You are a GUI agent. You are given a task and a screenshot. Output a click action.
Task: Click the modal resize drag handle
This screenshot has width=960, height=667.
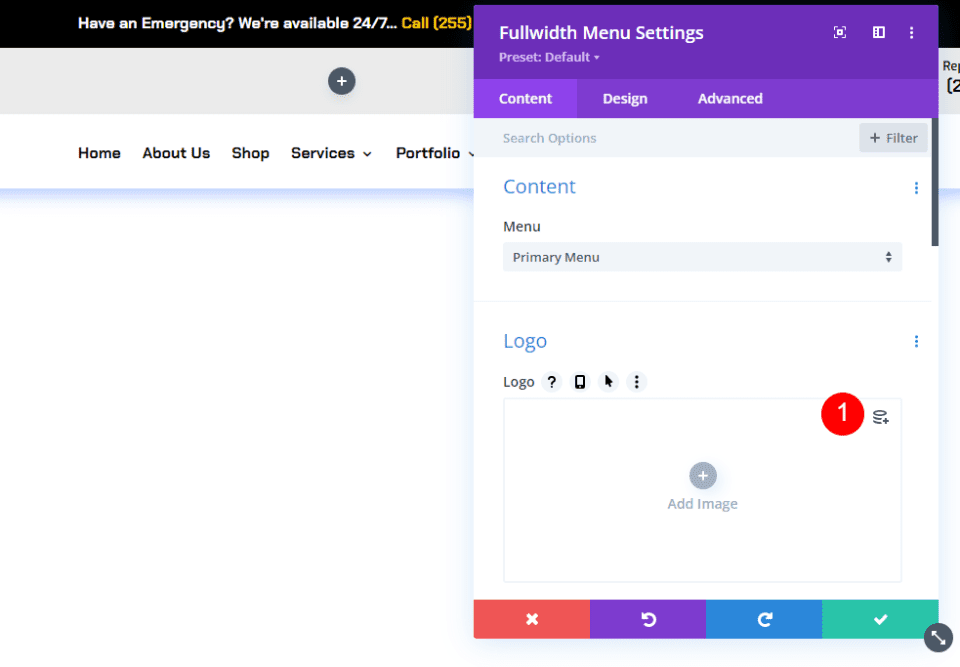tap(938, 637)
